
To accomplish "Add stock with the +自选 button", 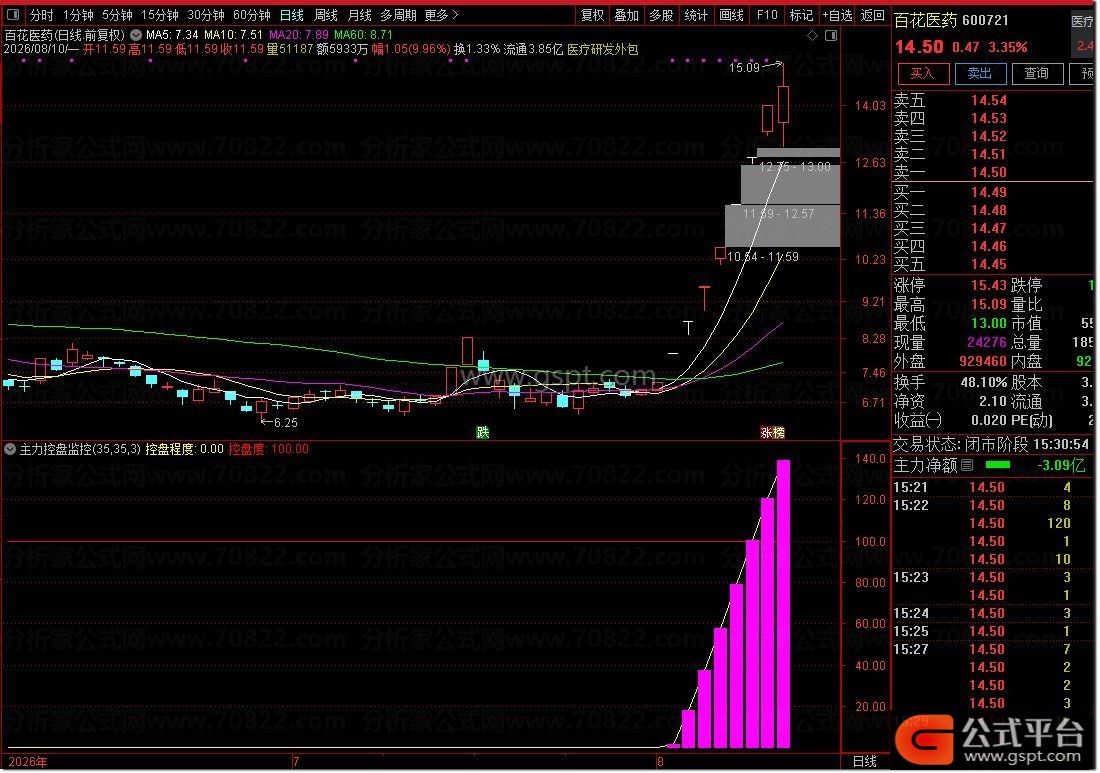I will (838, 15).
